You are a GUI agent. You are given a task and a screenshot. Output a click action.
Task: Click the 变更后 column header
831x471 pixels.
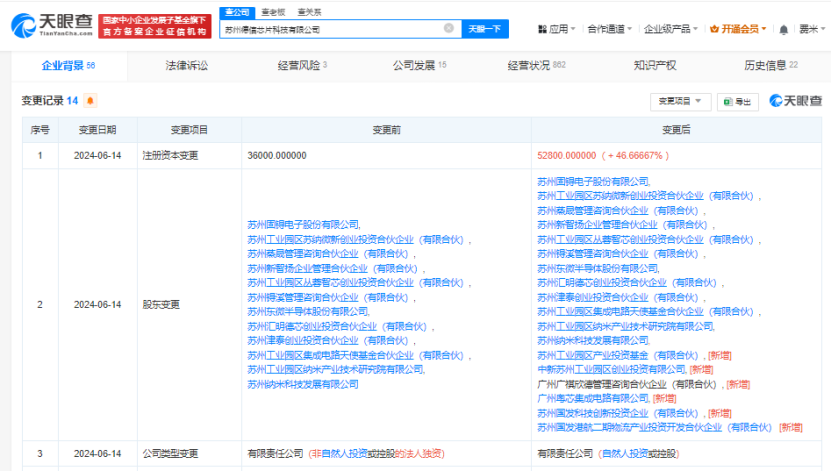(x=676, y=130)
